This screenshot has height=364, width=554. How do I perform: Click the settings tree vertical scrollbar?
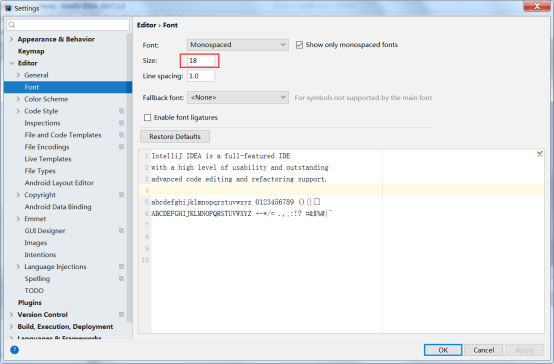click(x=129, y=177)
